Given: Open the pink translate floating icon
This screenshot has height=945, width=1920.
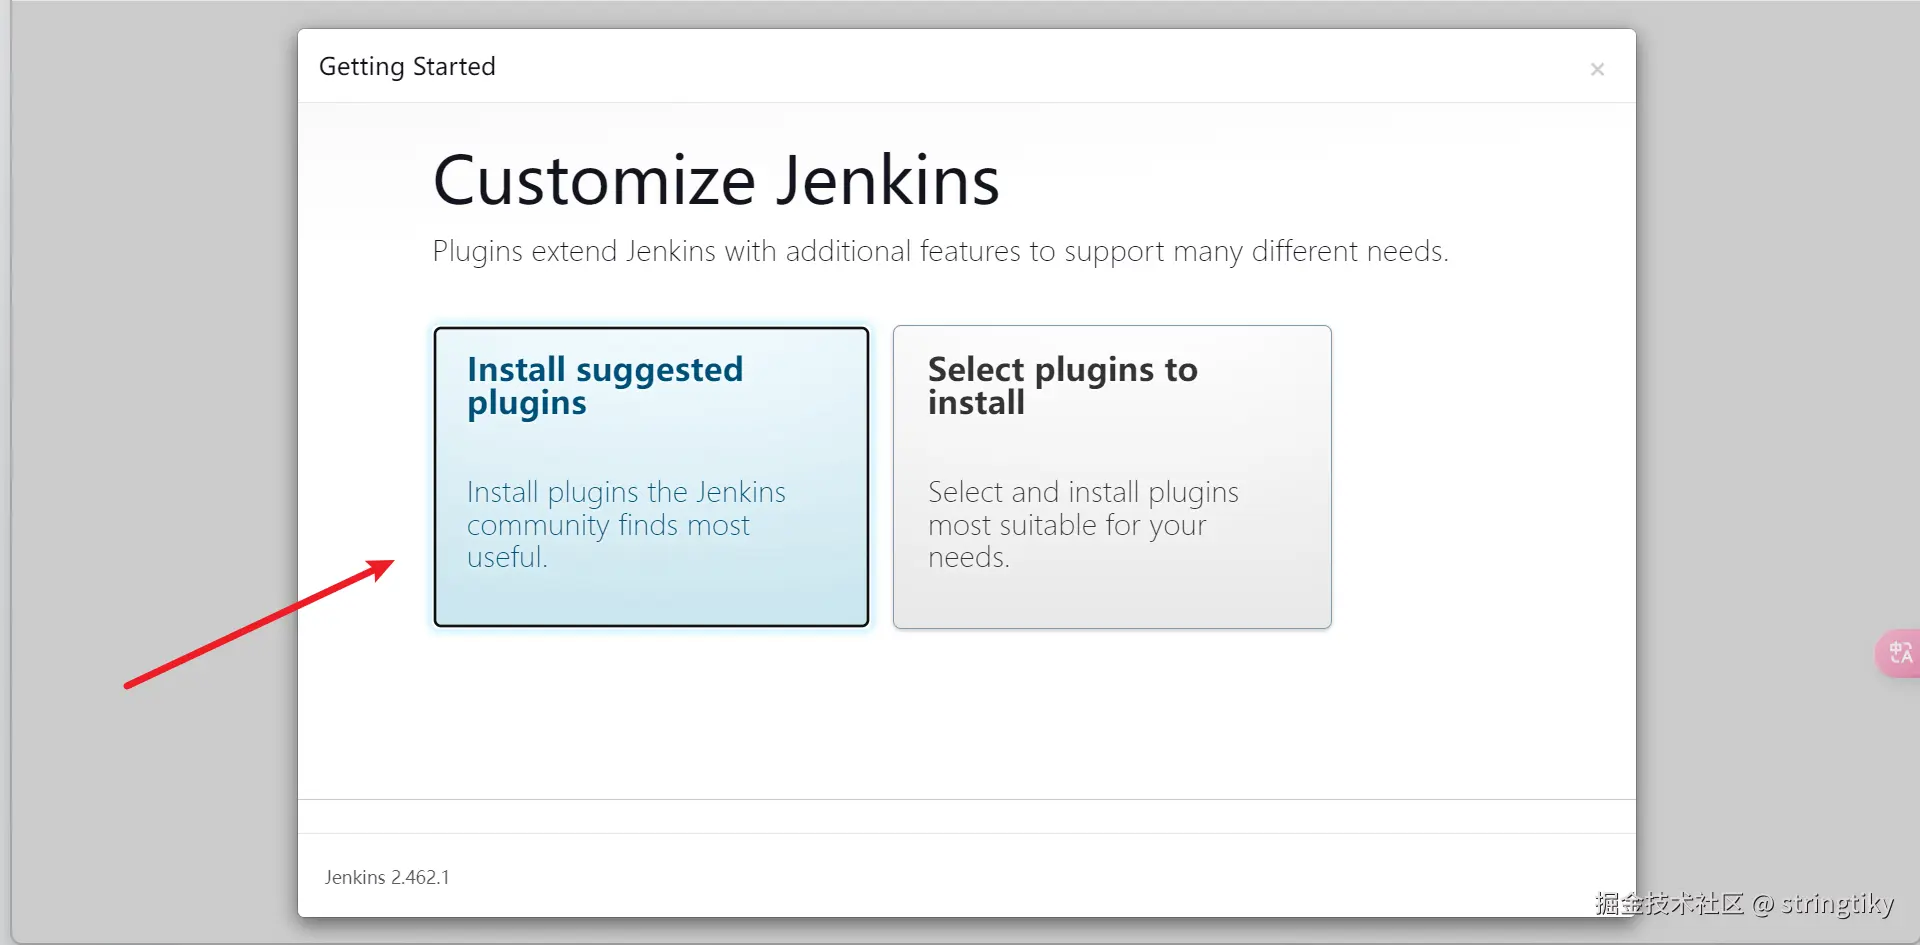Looking at the screenshot, I should coord(1899,653).
